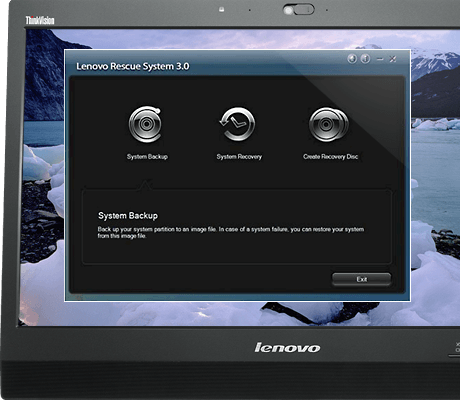This screenshot has width=460, height=400.
Task: Click the "Back up your system partition" description text
Action: coord(231,233)
